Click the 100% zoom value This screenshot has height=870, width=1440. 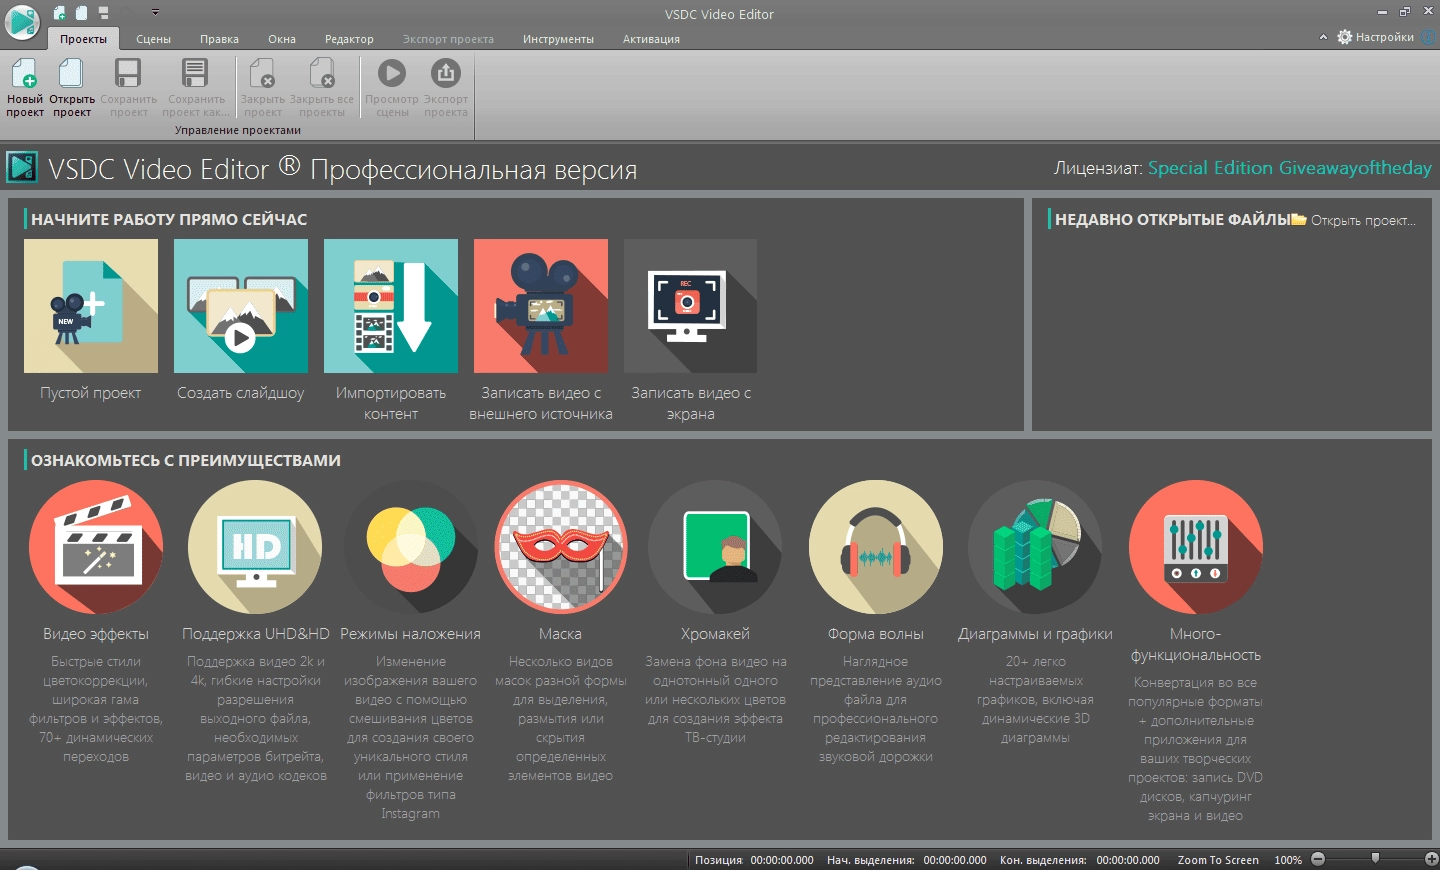[x=1288, y=860]
